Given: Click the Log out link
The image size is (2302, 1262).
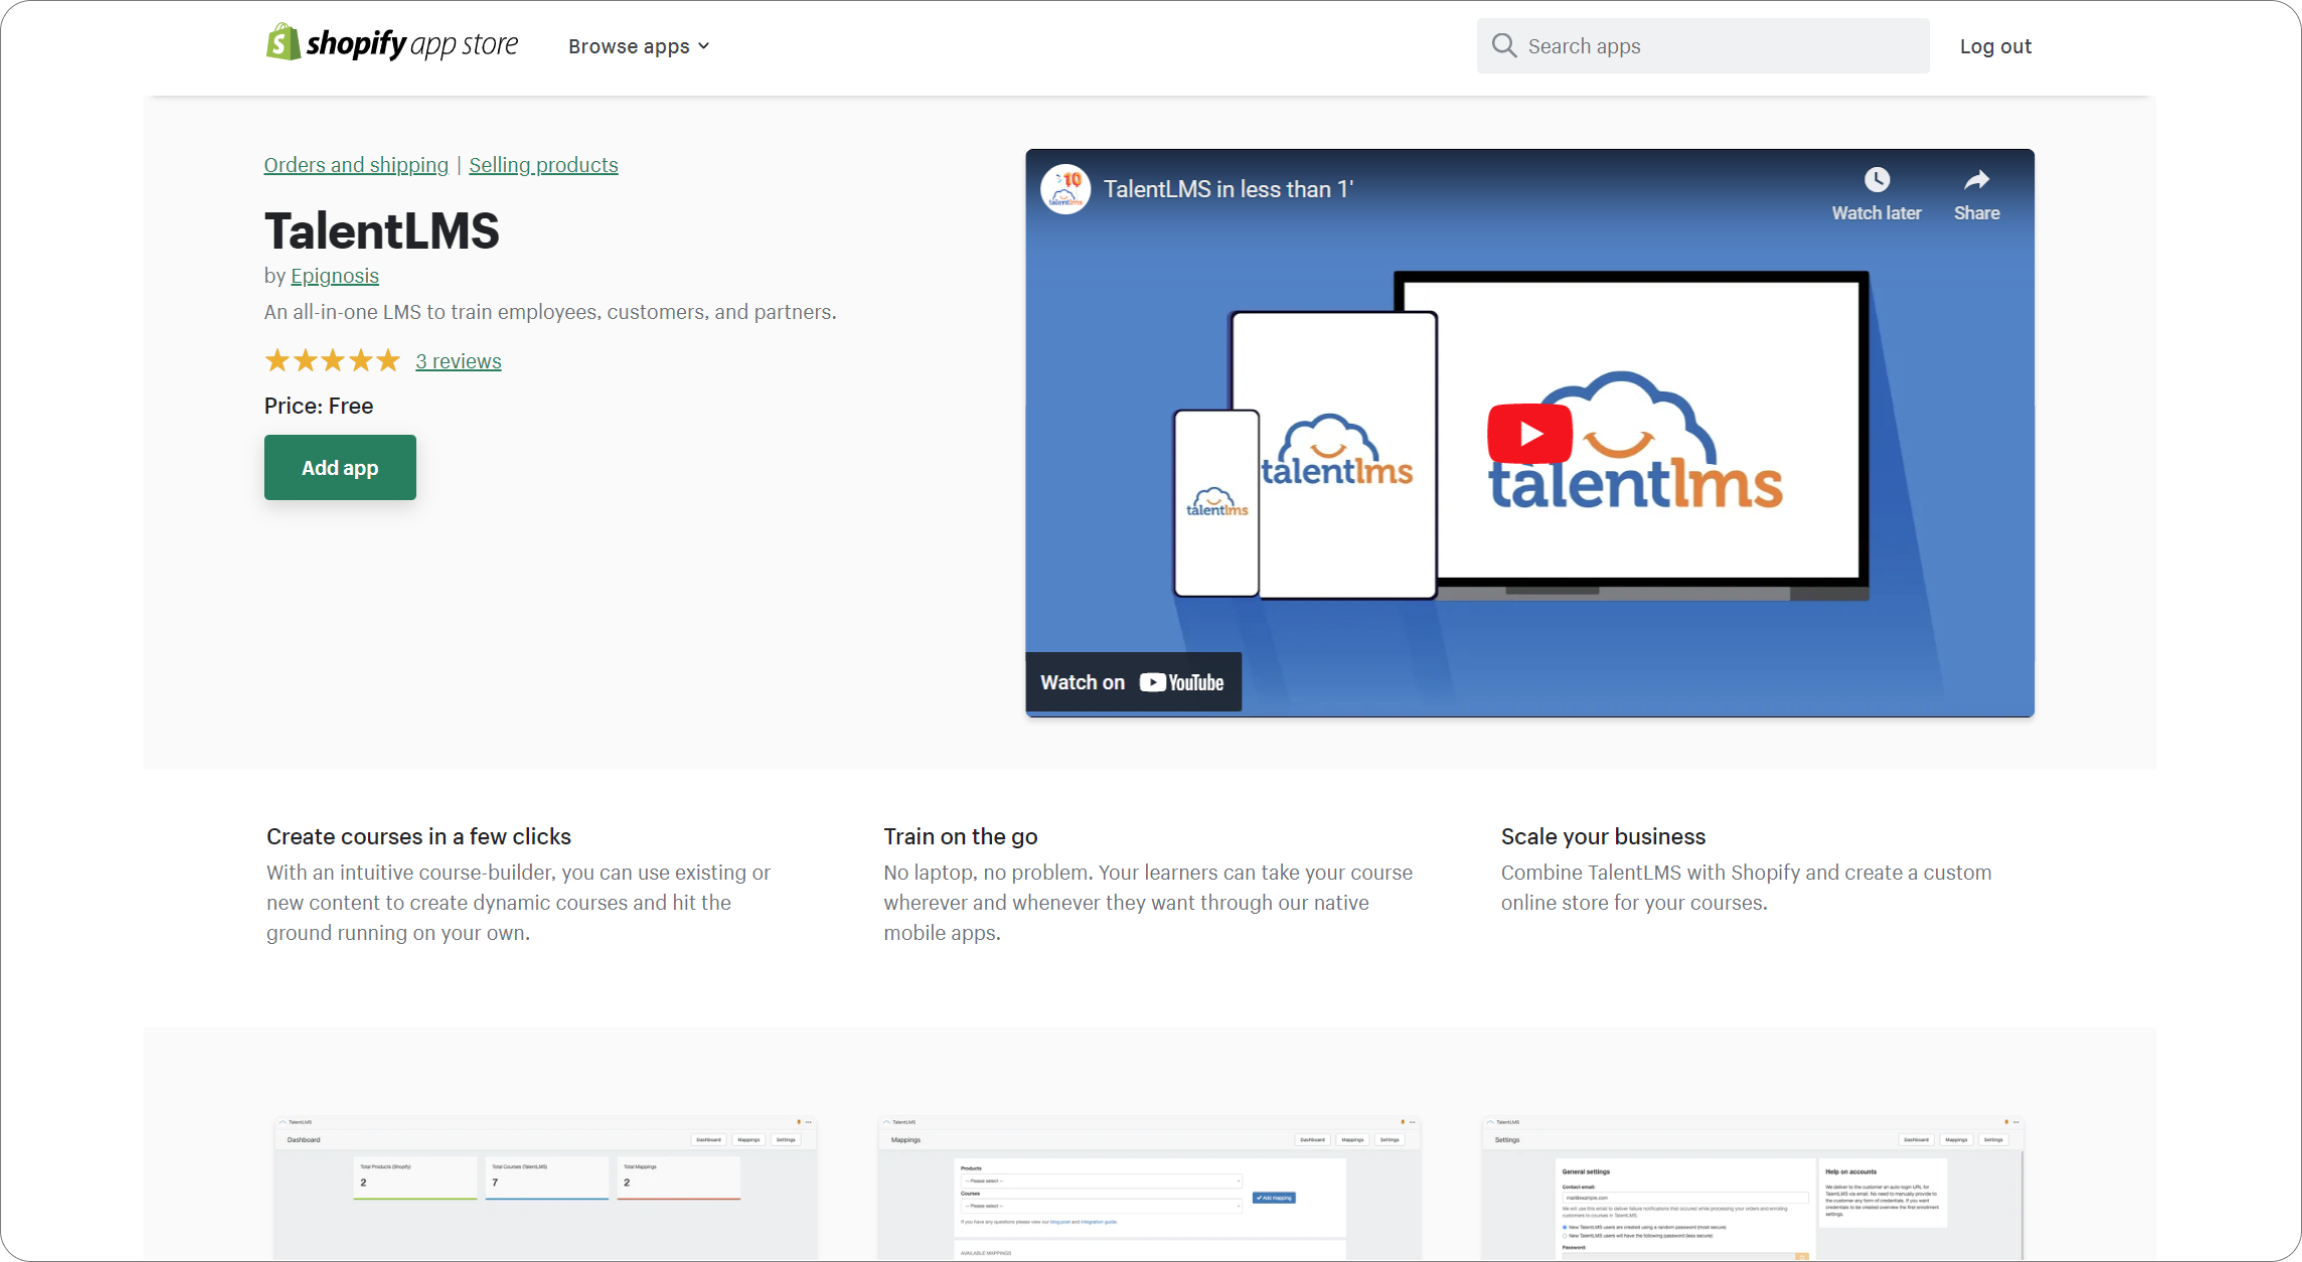Looking at the screenshot, I should [1995, 46].
